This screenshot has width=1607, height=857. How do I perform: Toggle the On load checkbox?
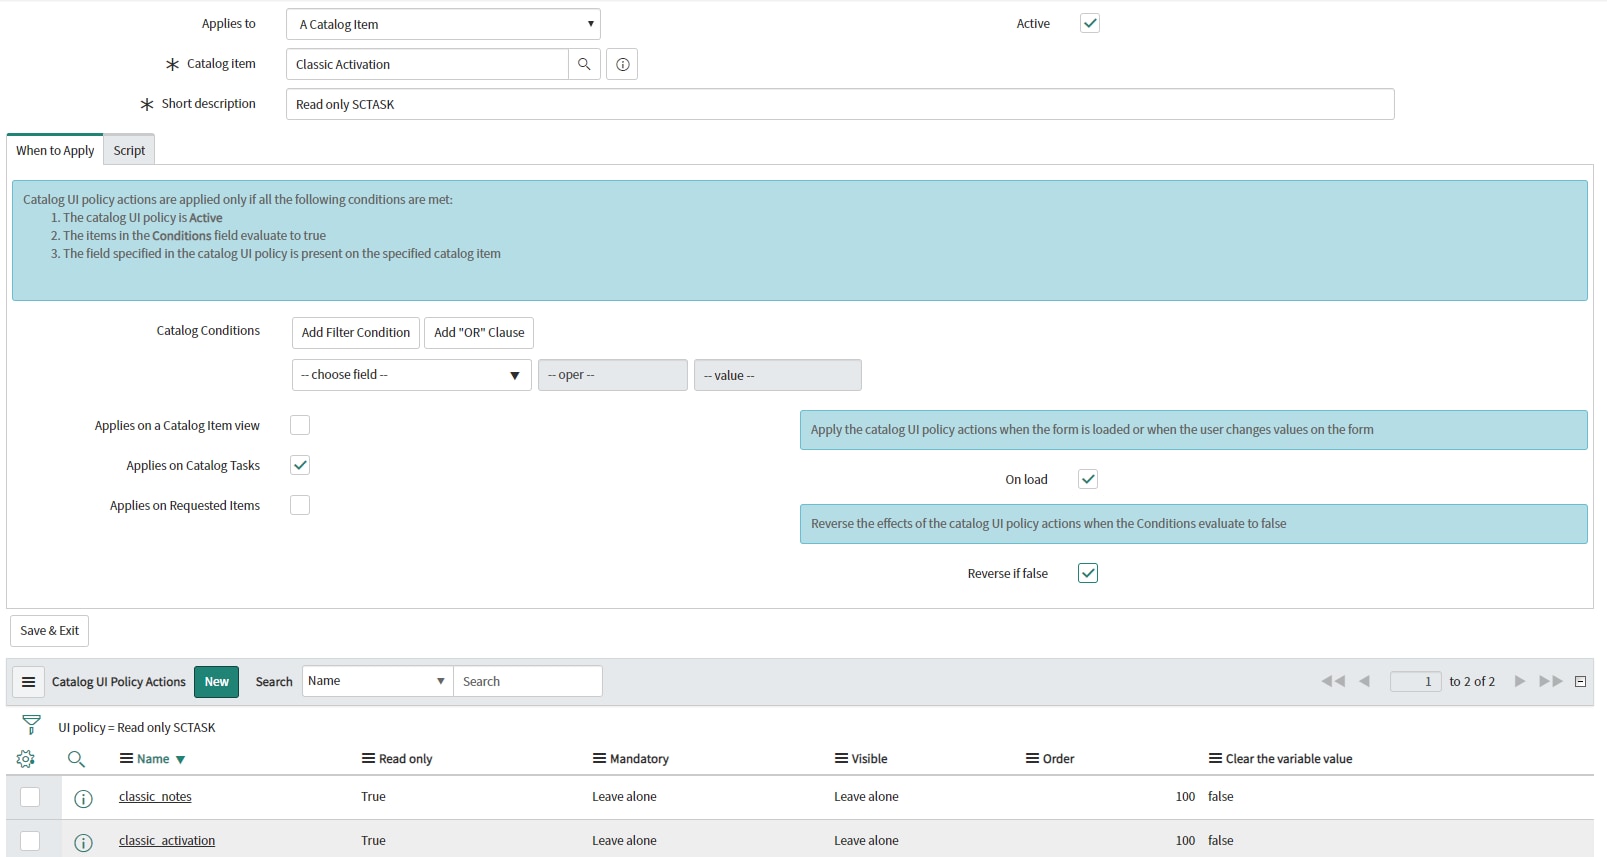(1088, 479)
